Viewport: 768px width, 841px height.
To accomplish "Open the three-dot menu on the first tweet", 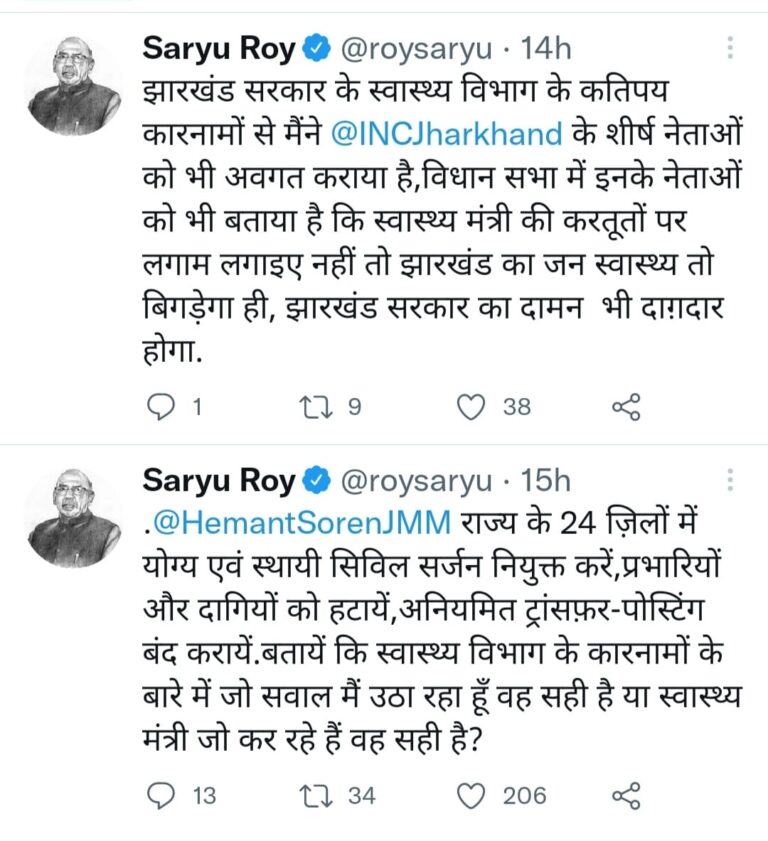I will 731,47.
